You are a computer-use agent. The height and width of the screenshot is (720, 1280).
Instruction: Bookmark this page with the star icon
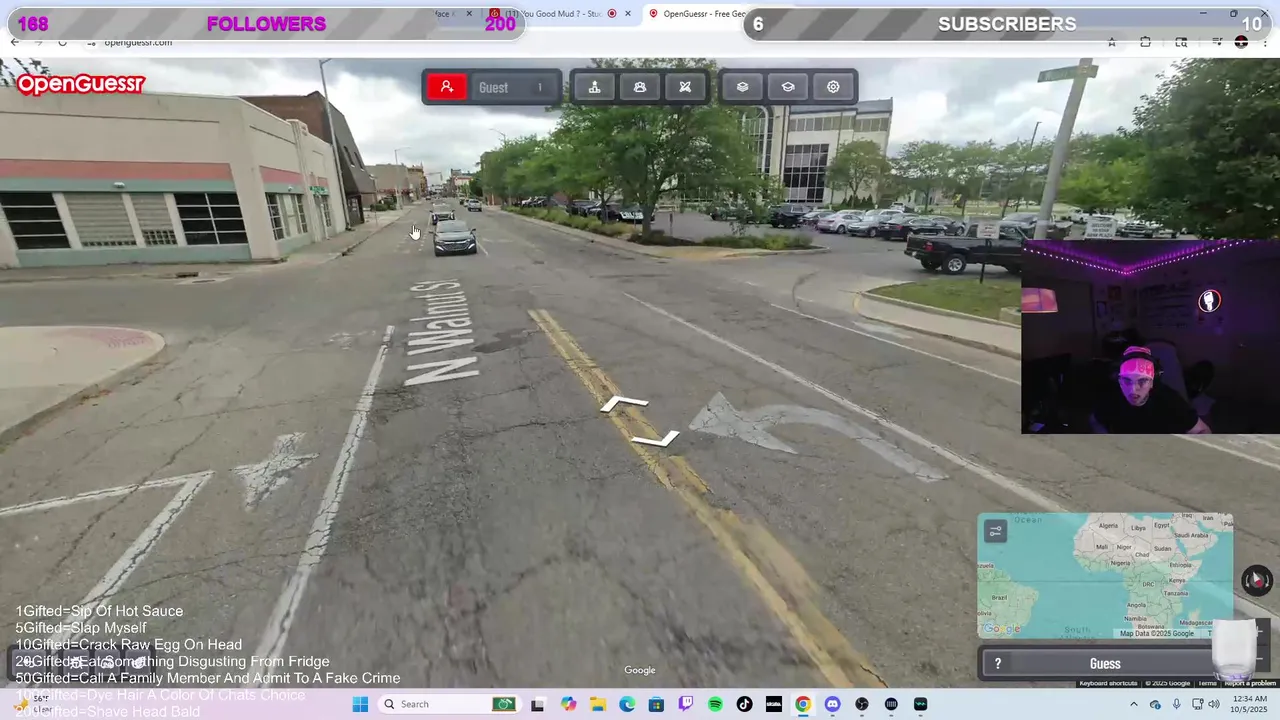(1111, 42)
